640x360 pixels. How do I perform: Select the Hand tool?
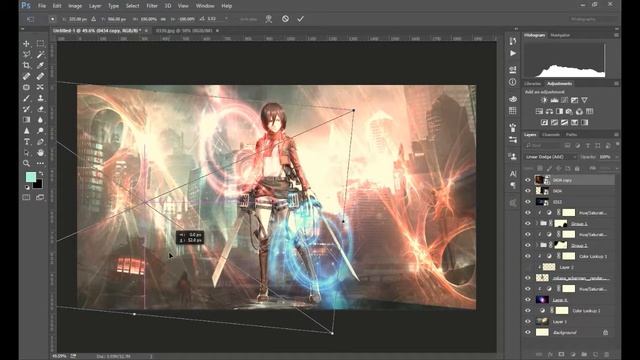tap(40, 153)
